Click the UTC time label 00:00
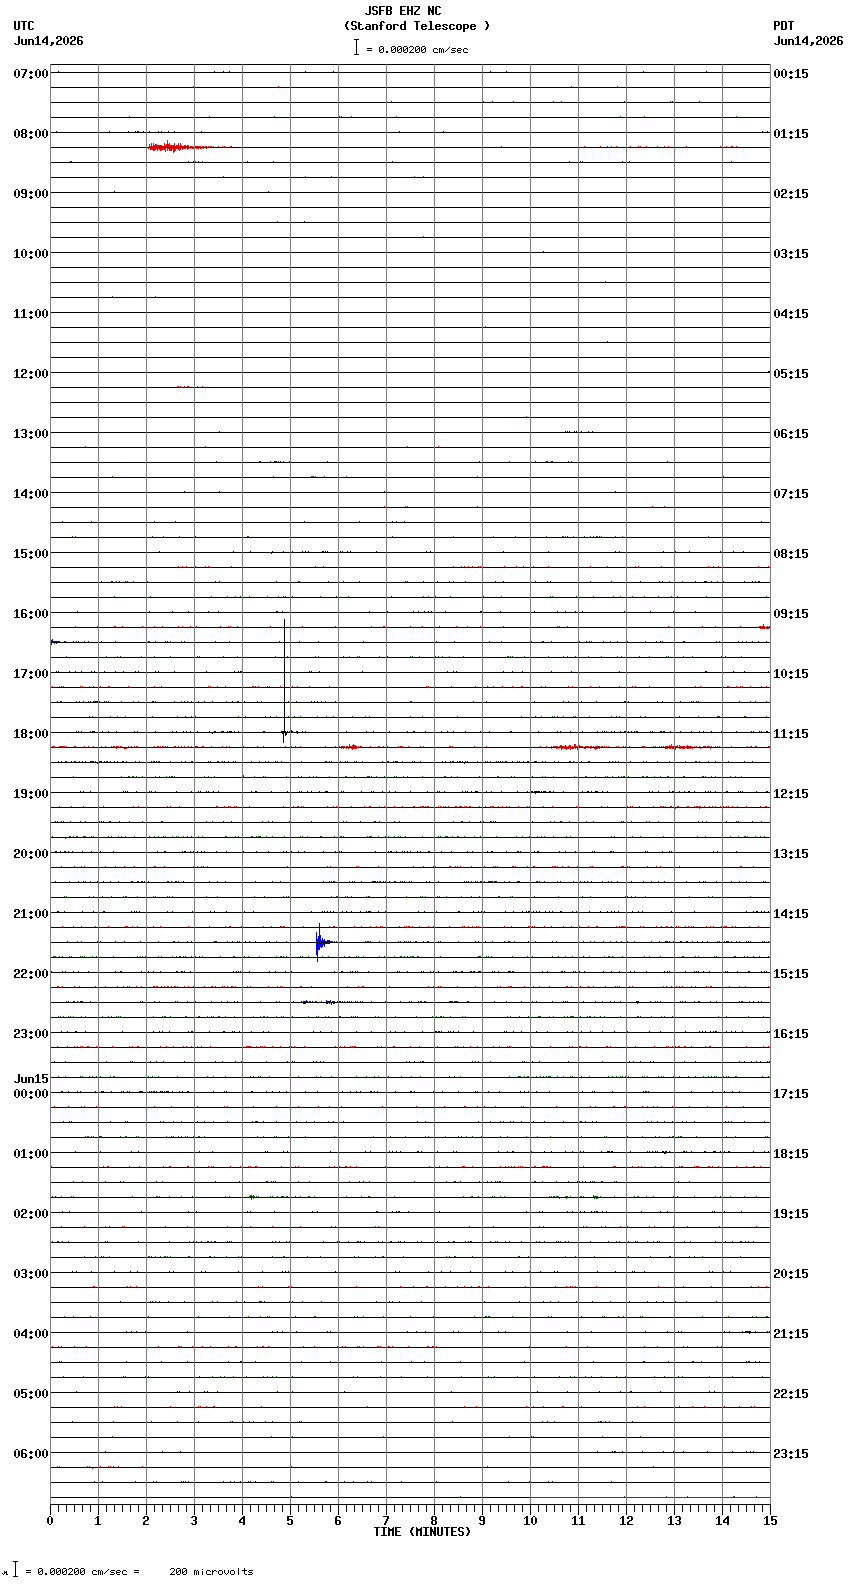Screen dimensions: 850x1584 tap(31, 1094)
